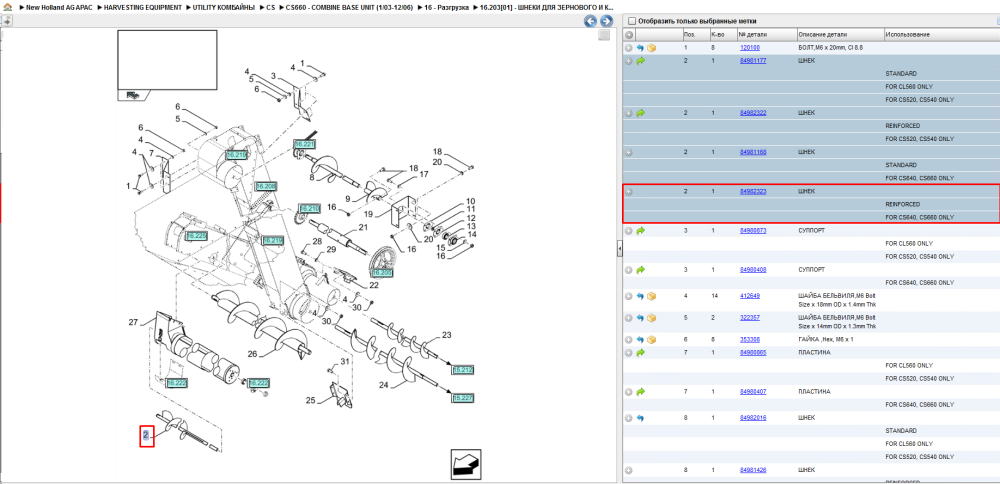Go to previous diagram with left arrow
This screenshot has height=484, width=1000.
click(x=591, y=21)
